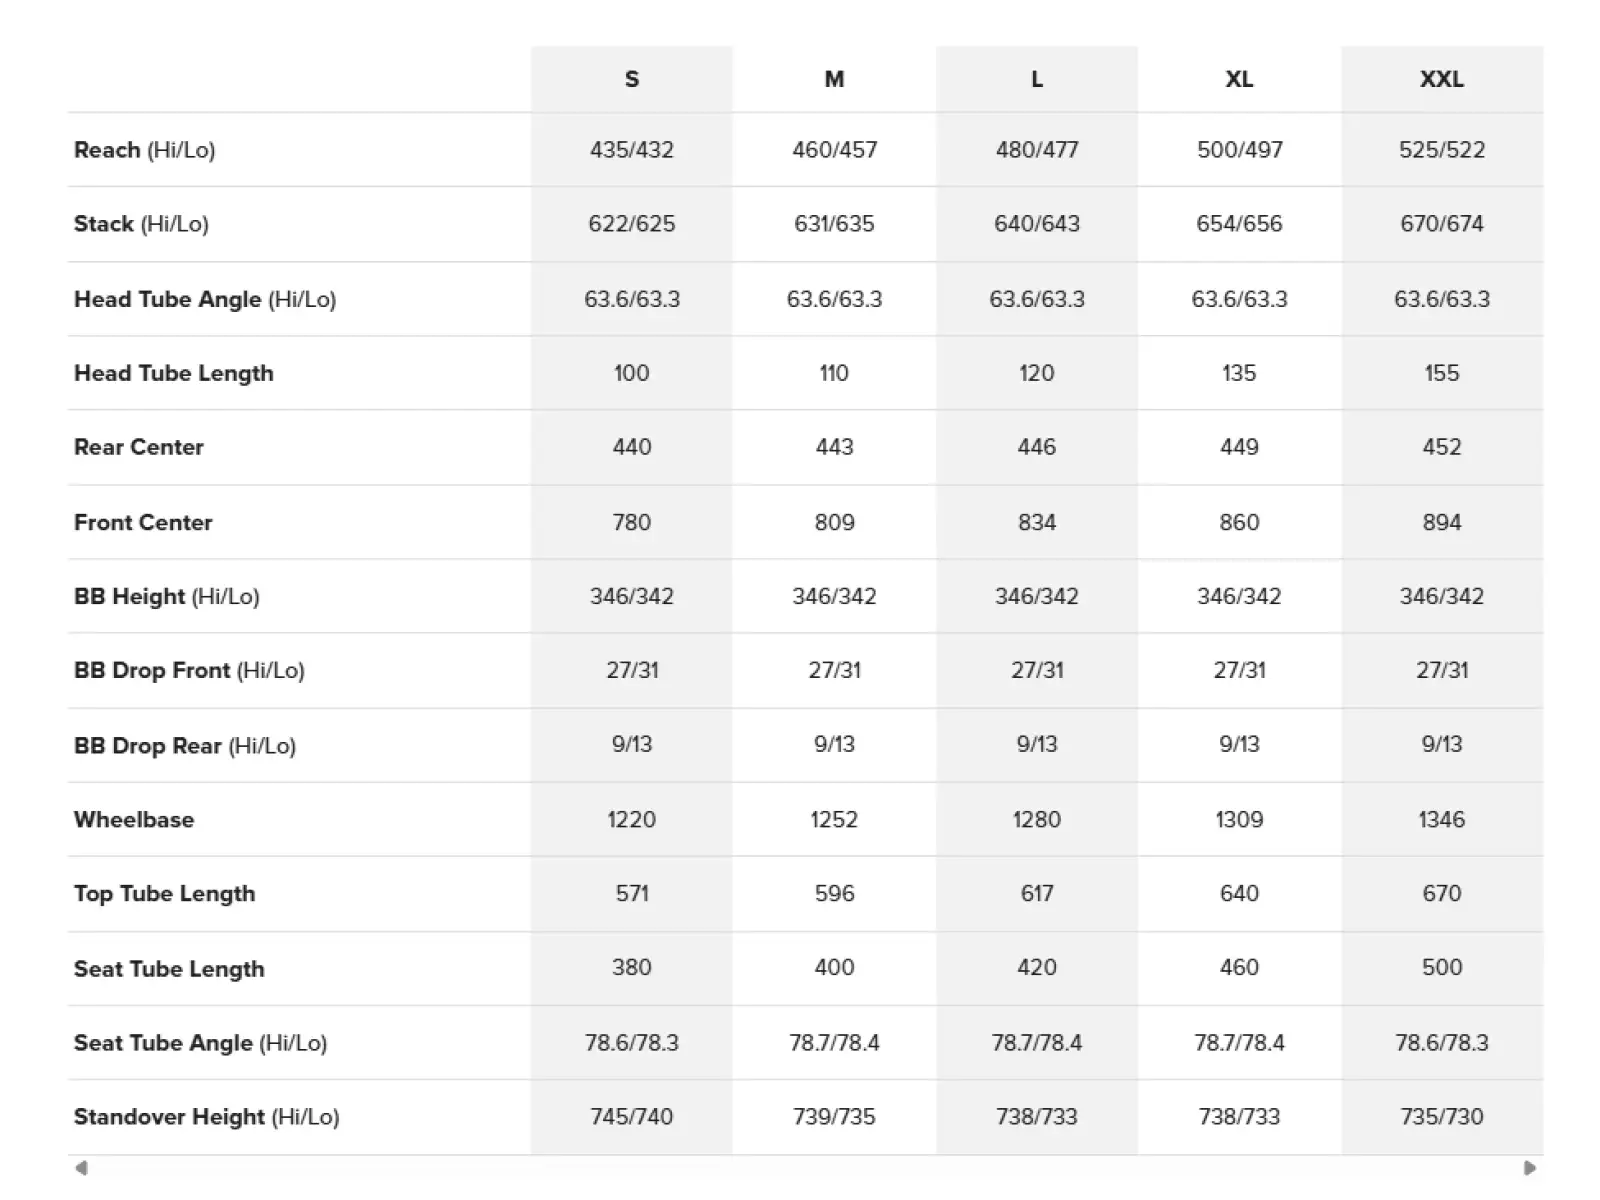
Task: Select the XL size column header
Action: (x=1239, y=79)
